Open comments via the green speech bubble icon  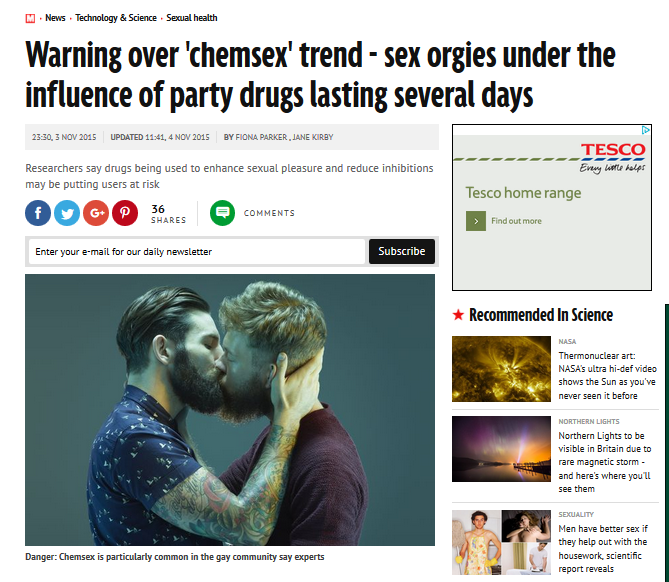[222, 213]
